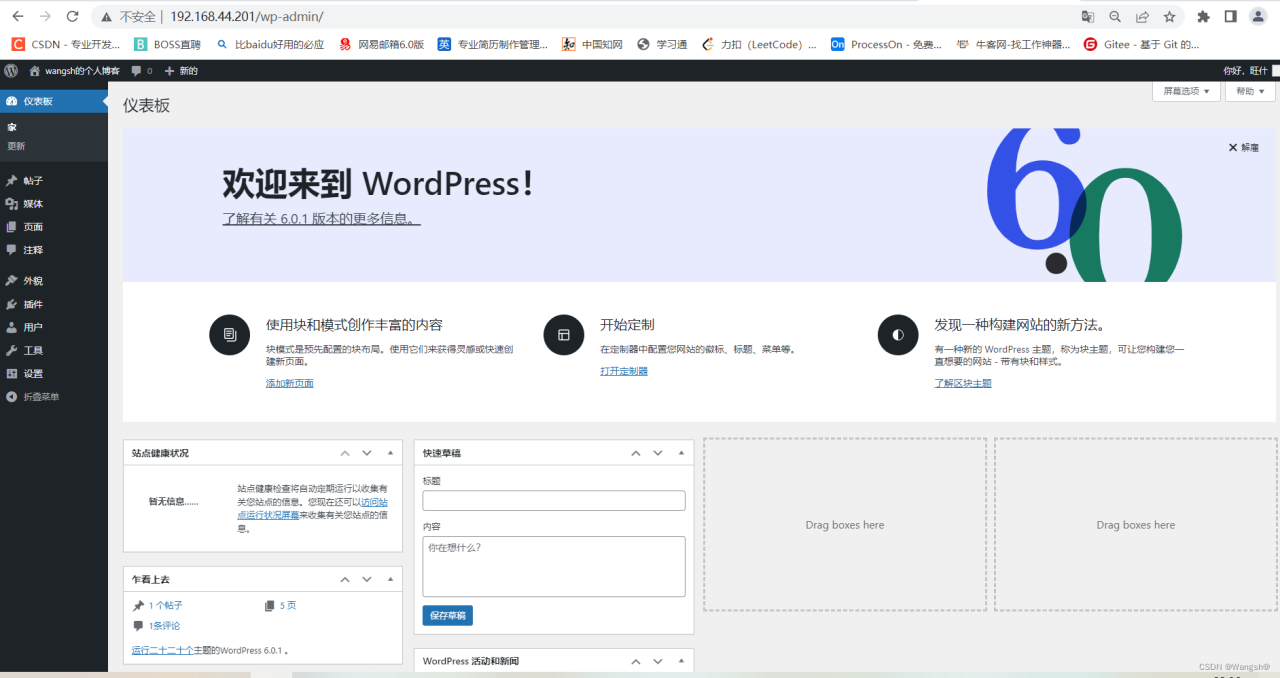Viewport: 1280px width, 678px height.
Task: Click the browser reload icon
Action: 72,16
